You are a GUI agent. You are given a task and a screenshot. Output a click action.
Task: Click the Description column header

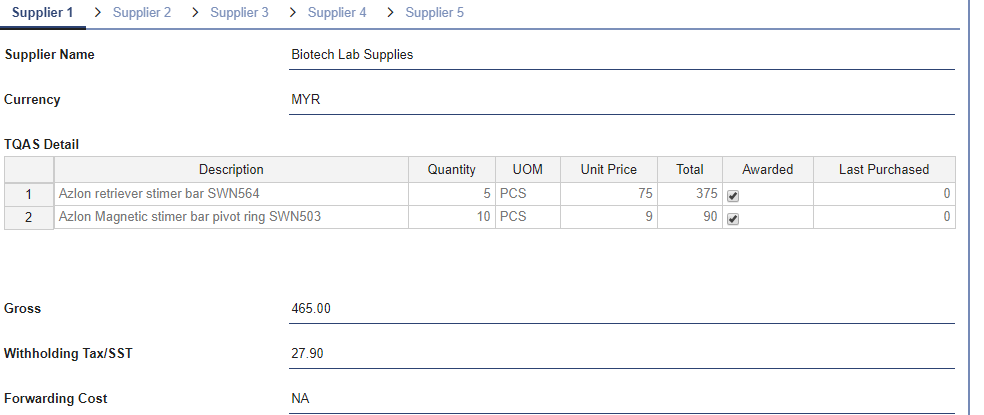click(x=231, y=170)
